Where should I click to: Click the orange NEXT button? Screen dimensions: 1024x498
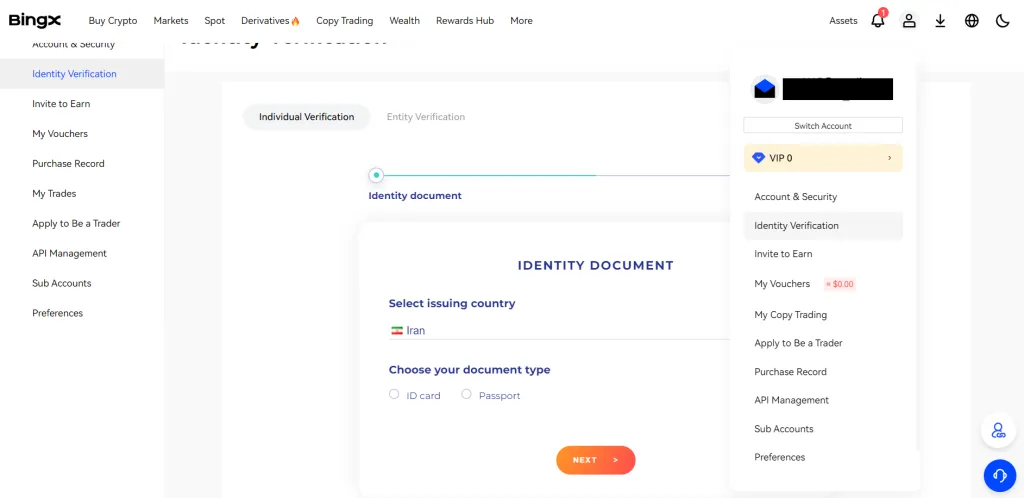click(x=596, y=460)
